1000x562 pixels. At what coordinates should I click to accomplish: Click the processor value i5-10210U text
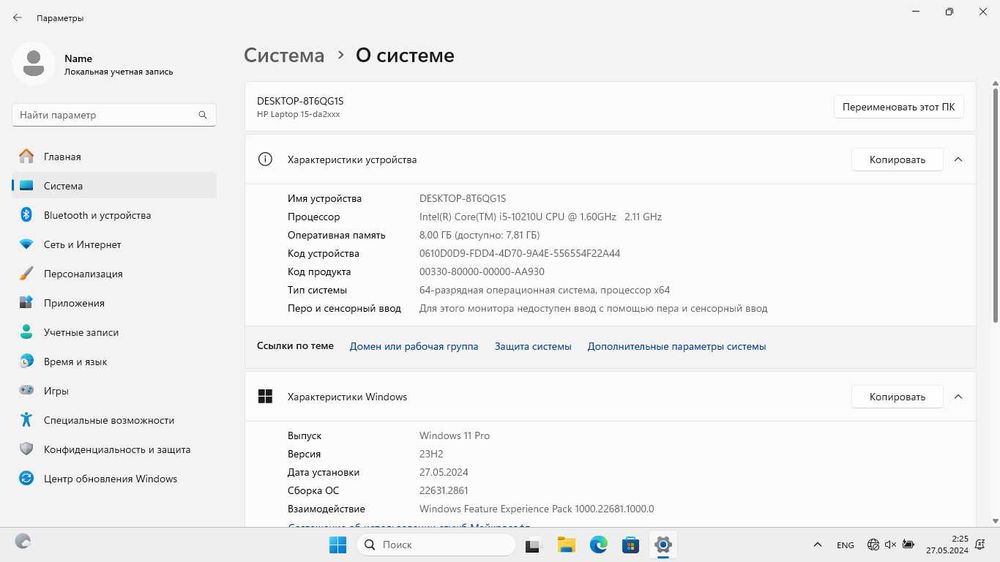coord(540,217)
